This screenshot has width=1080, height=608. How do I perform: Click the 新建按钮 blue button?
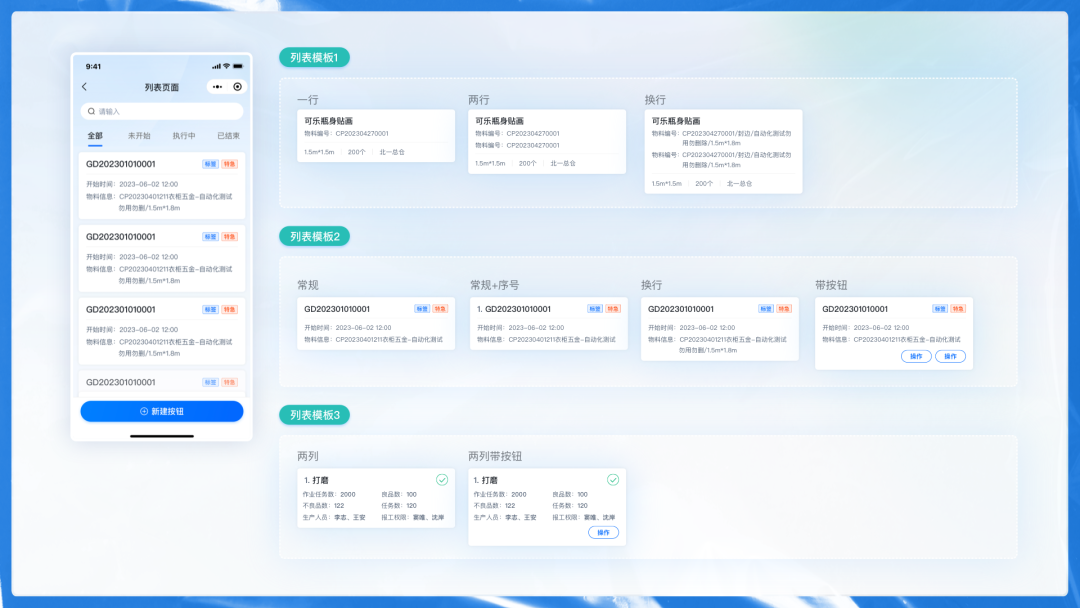[162, 411]
